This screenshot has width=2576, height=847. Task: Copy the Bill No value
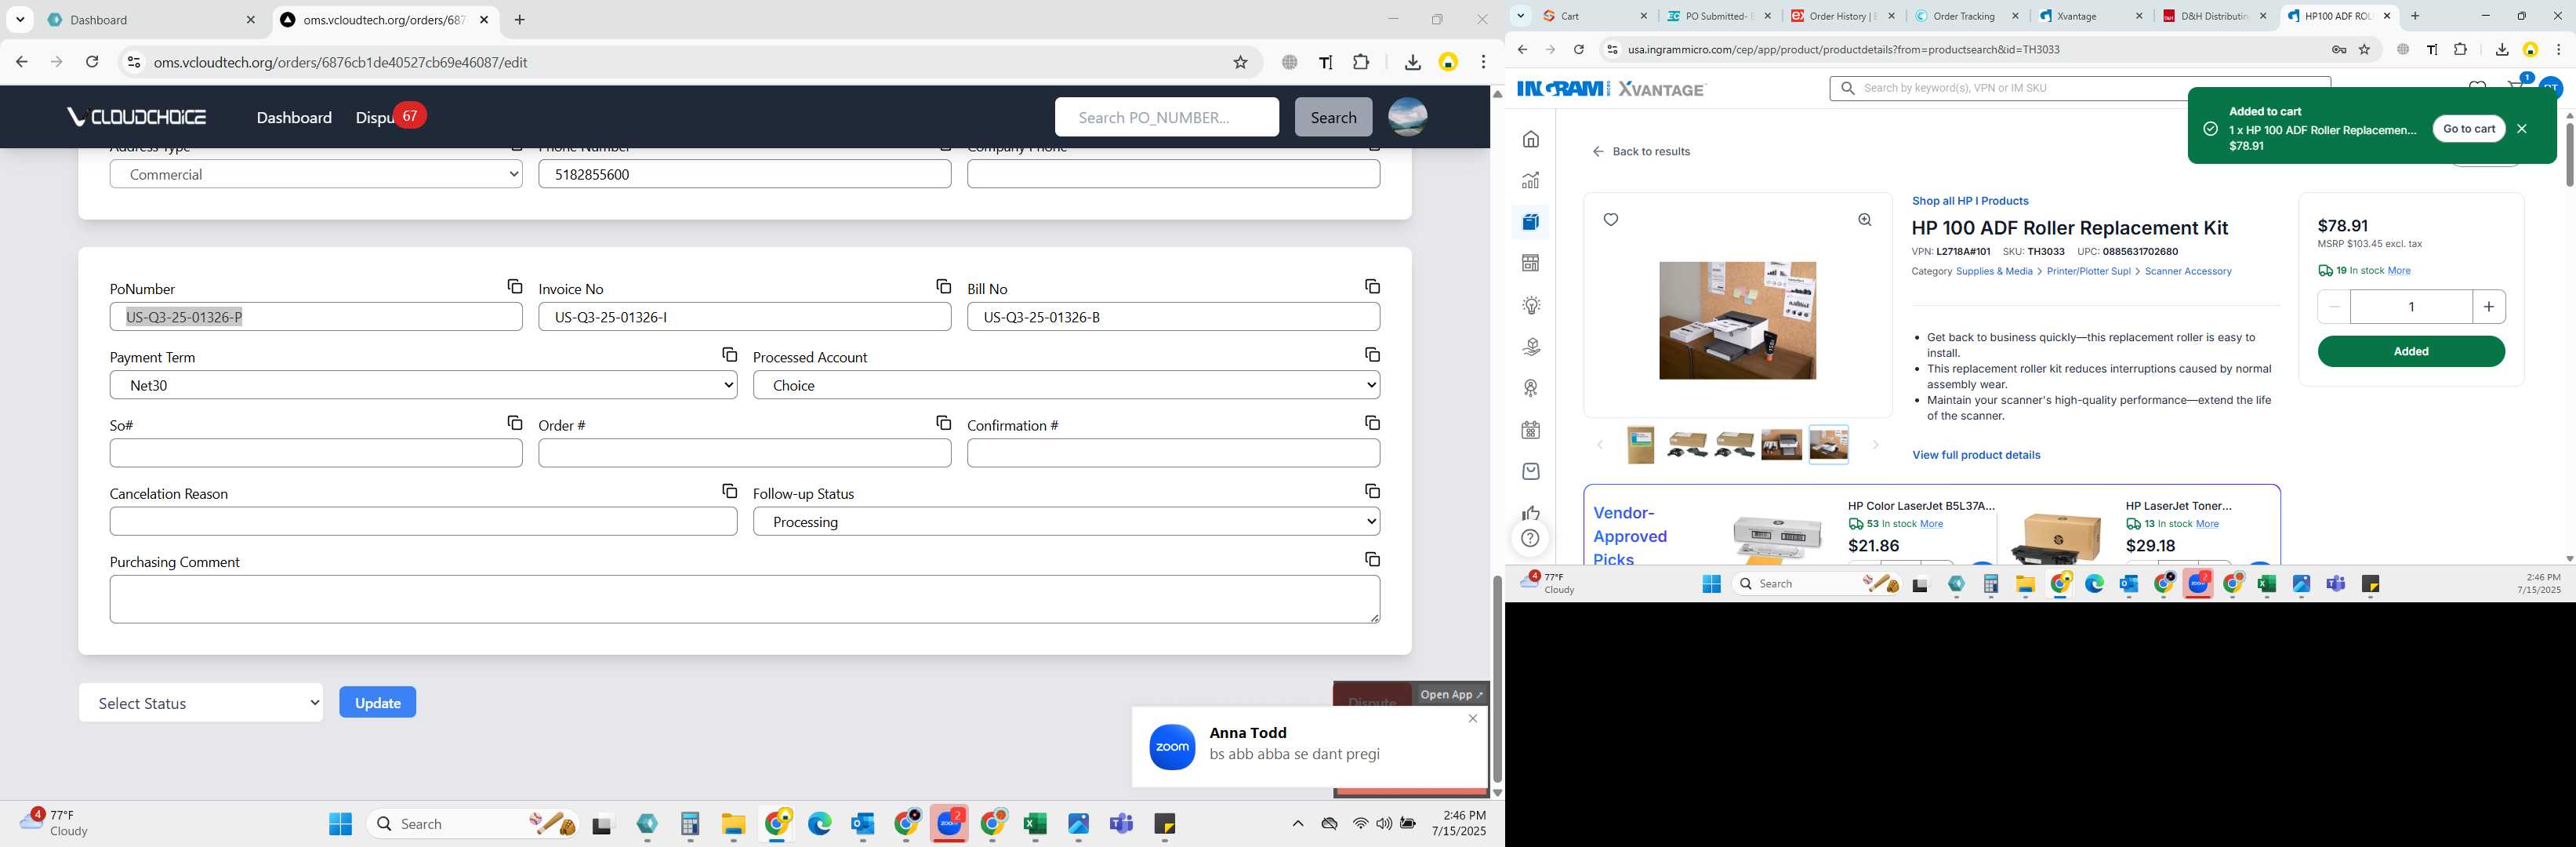(1372, 287)
